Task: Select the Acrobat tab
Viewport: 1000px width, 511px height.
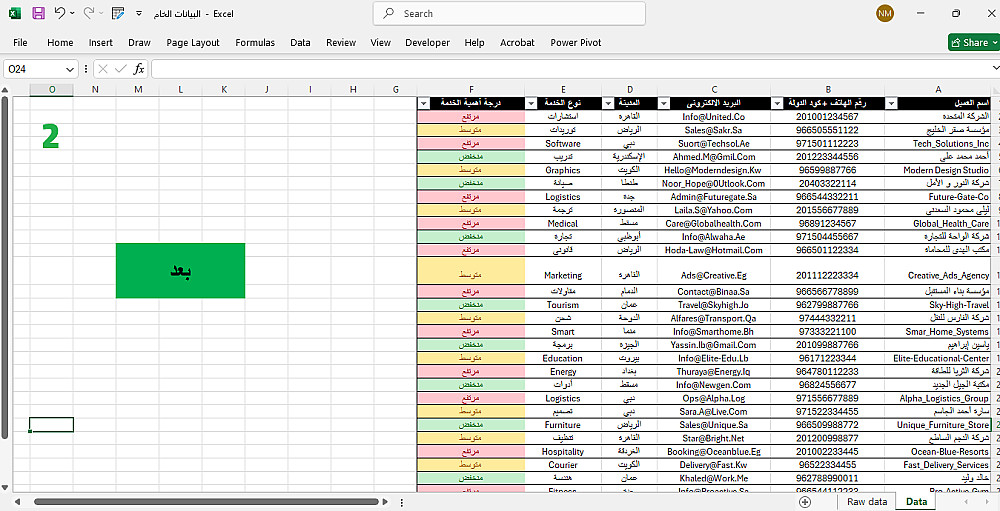Action: (517, 43)
